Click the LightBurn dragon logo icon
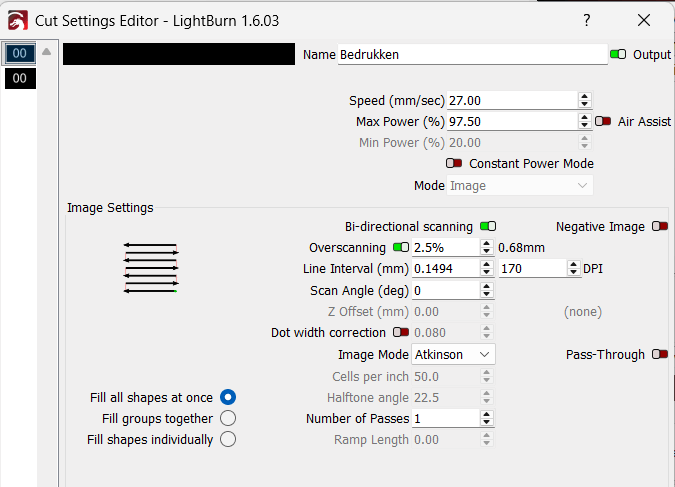The image size is (675, 487). (x=18, y=20)
